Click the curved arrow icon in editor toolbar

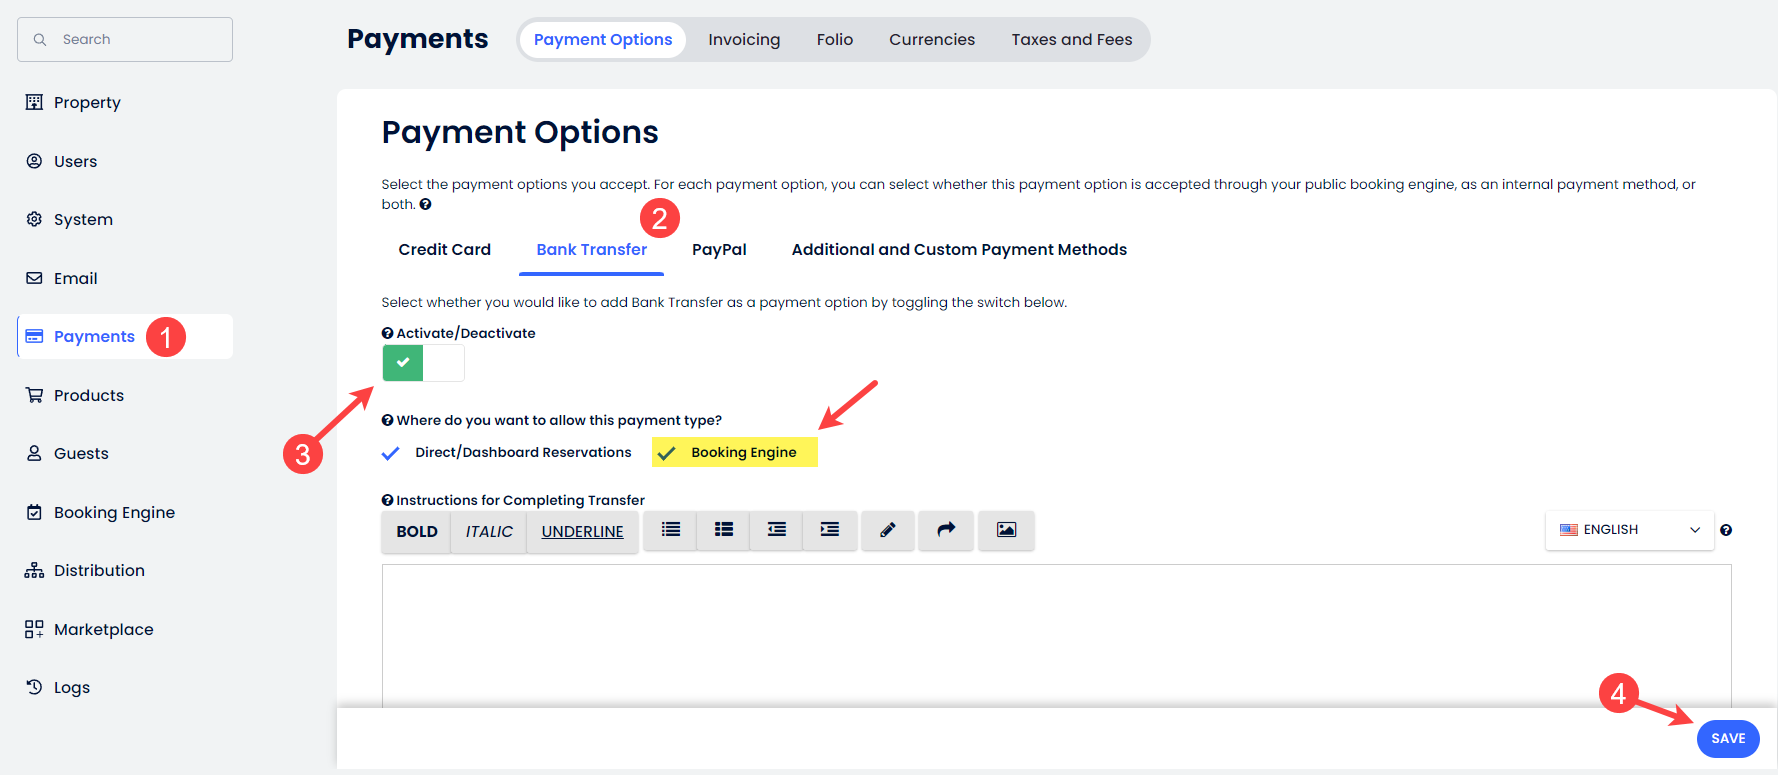[x=946, y=530]
